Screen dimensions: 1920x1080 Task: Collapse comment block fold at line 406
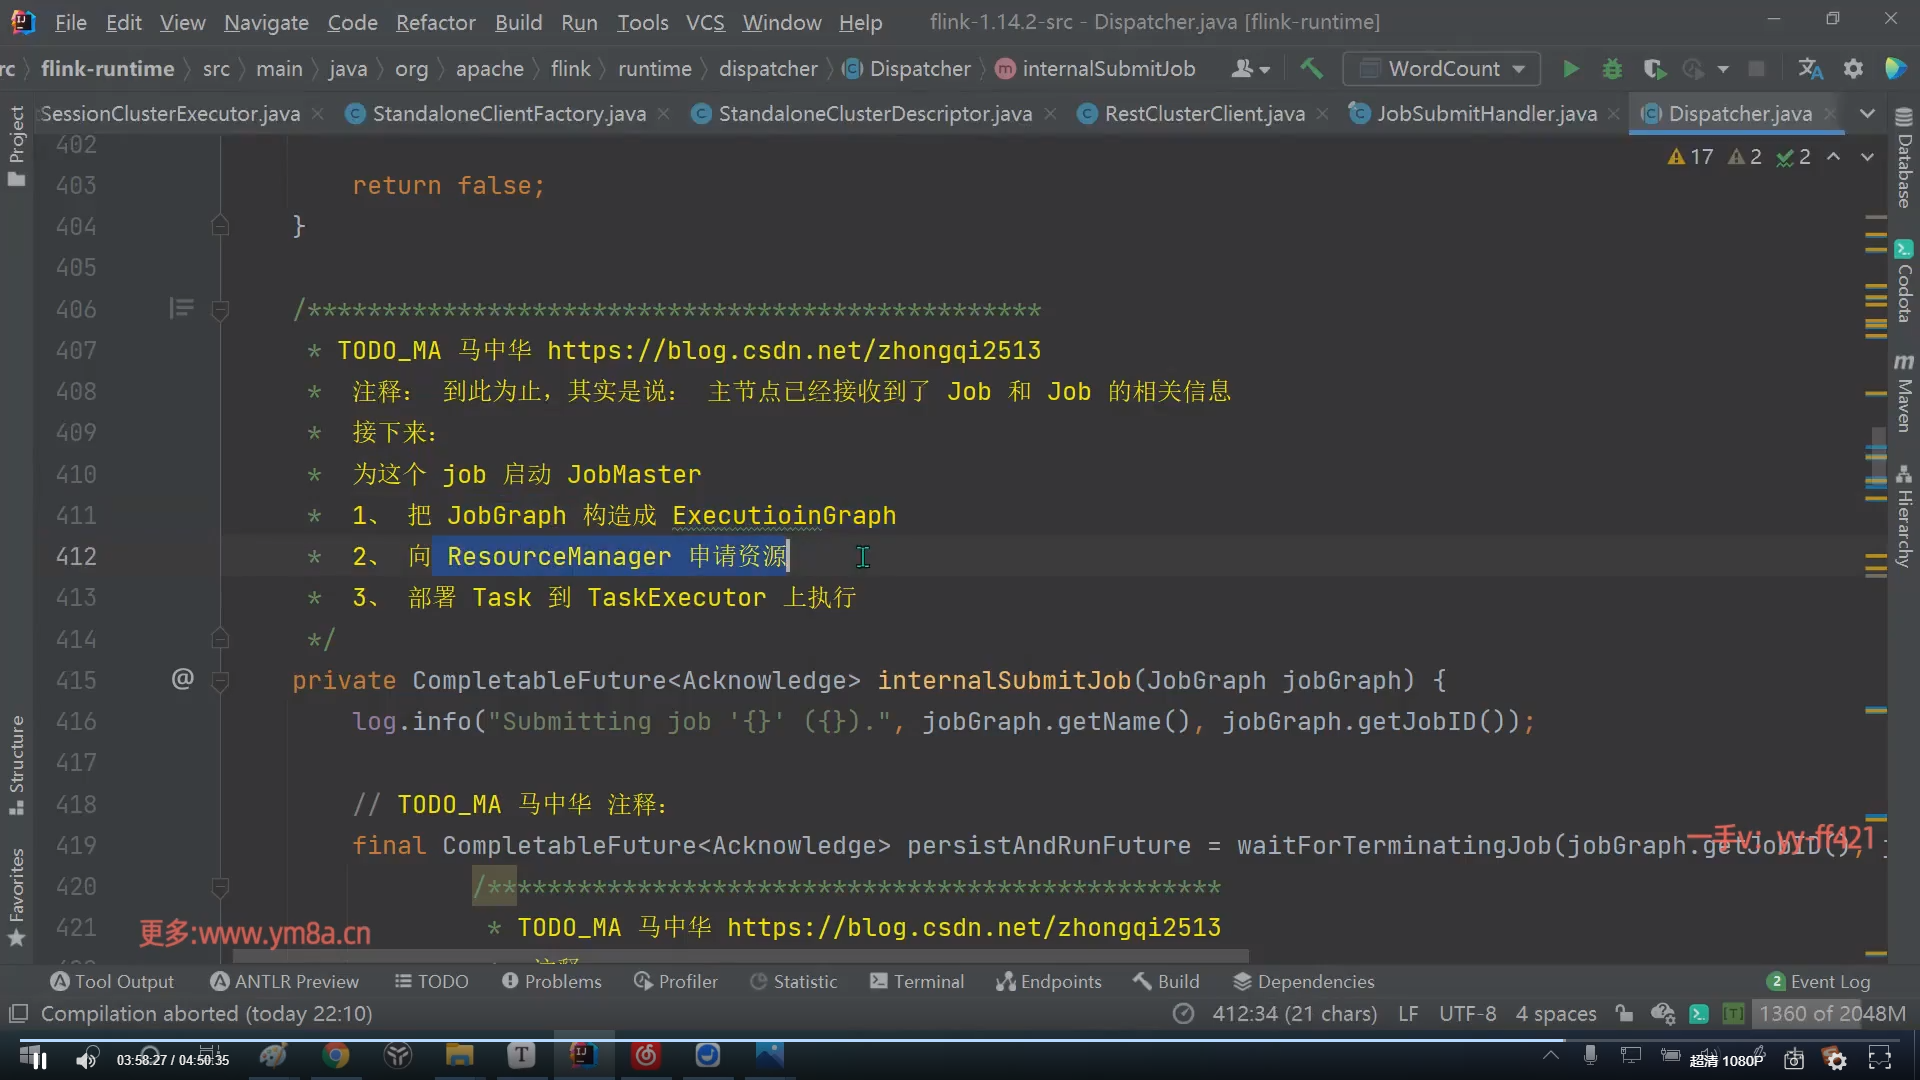pos(220,310)
